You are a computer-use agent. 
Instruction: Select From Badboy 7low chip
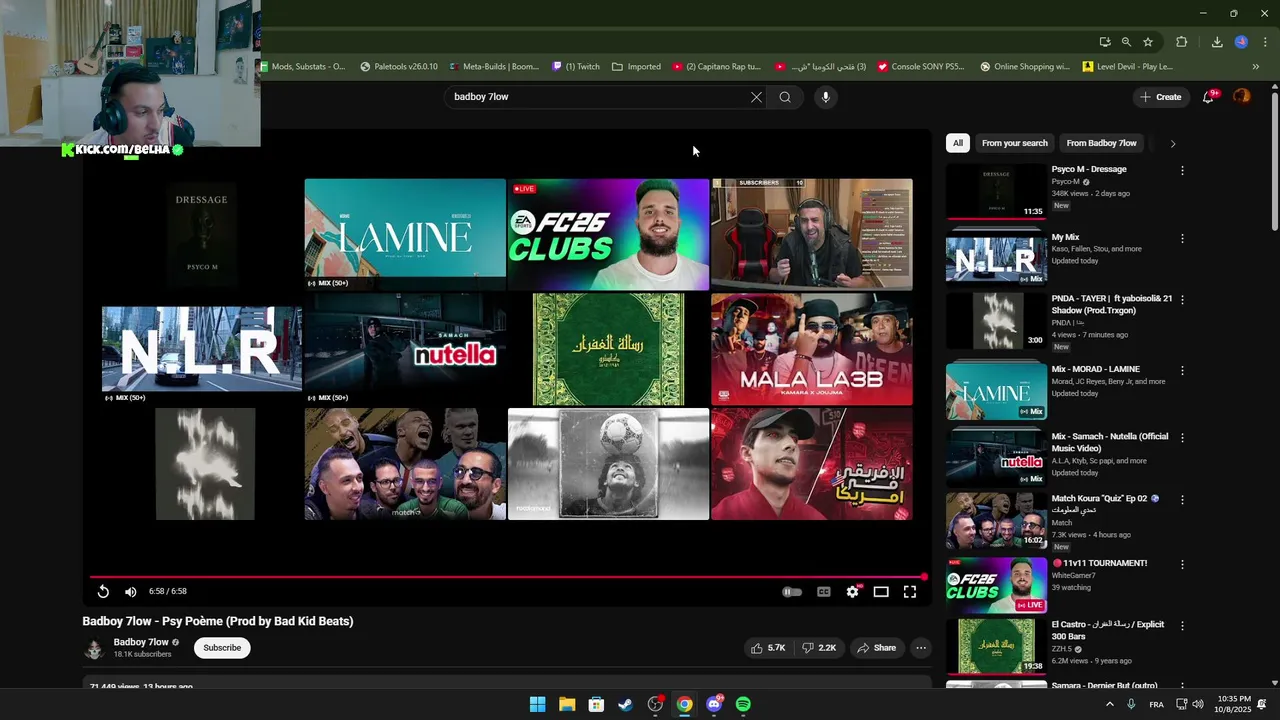tap(1101, 143)
